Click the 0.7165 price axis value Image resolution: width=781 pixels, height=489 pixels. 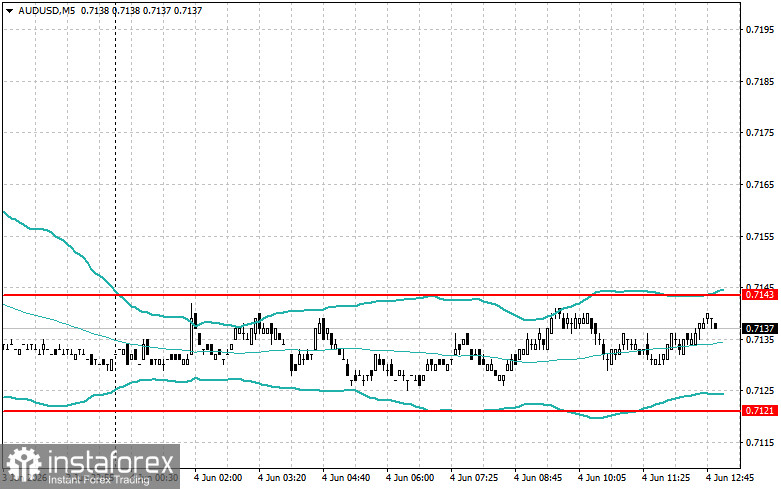point(760,184)
